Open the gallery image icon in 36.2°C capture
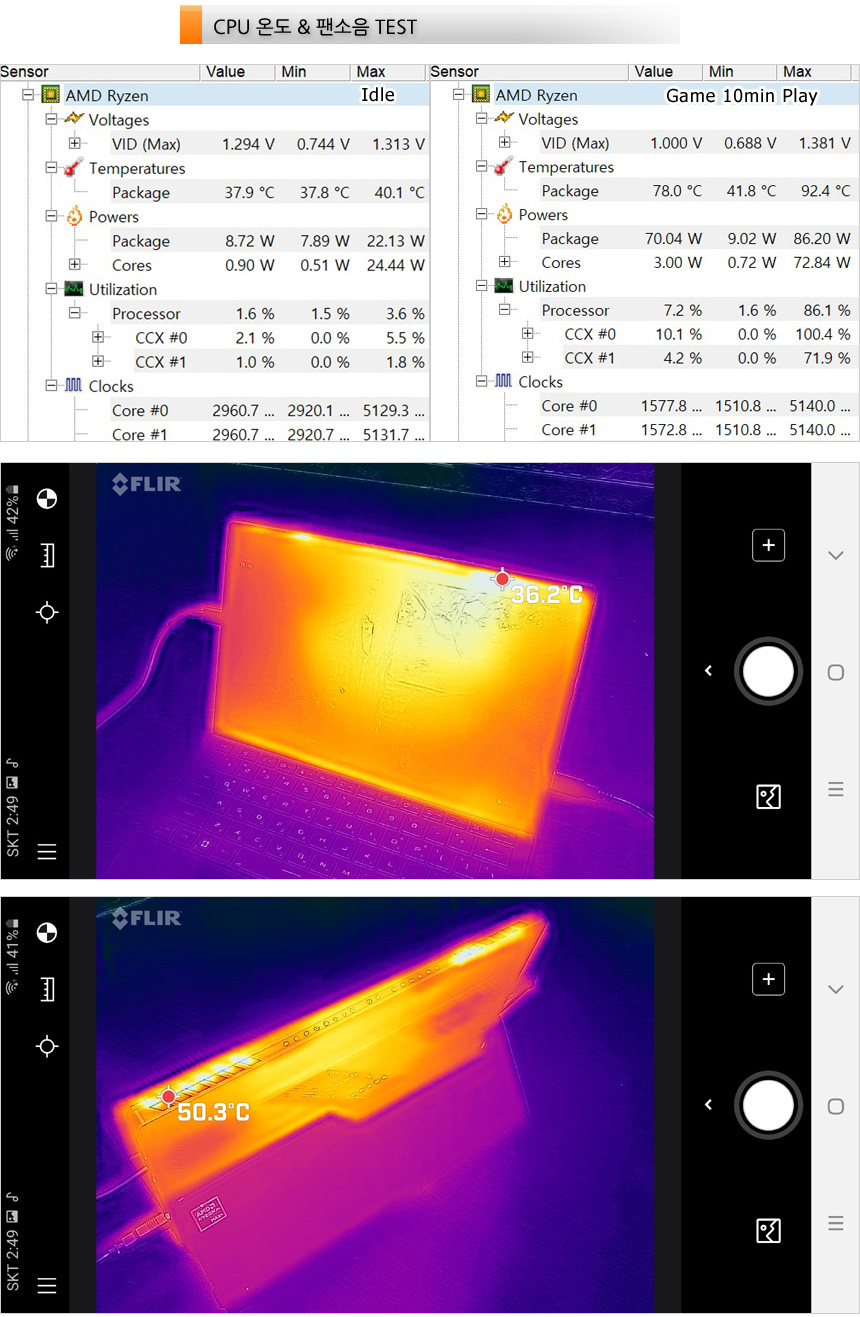This screenshot has width=860, height=1317. click(768, 797)
